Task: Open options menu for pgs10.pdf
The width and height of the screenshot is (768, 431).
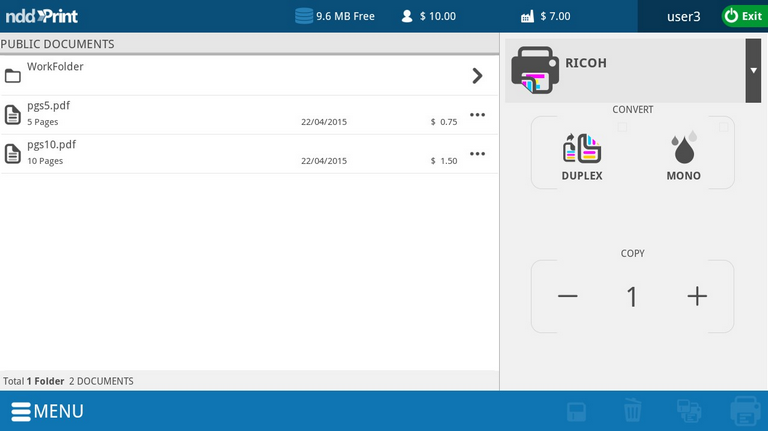Action: pos(477,153)
